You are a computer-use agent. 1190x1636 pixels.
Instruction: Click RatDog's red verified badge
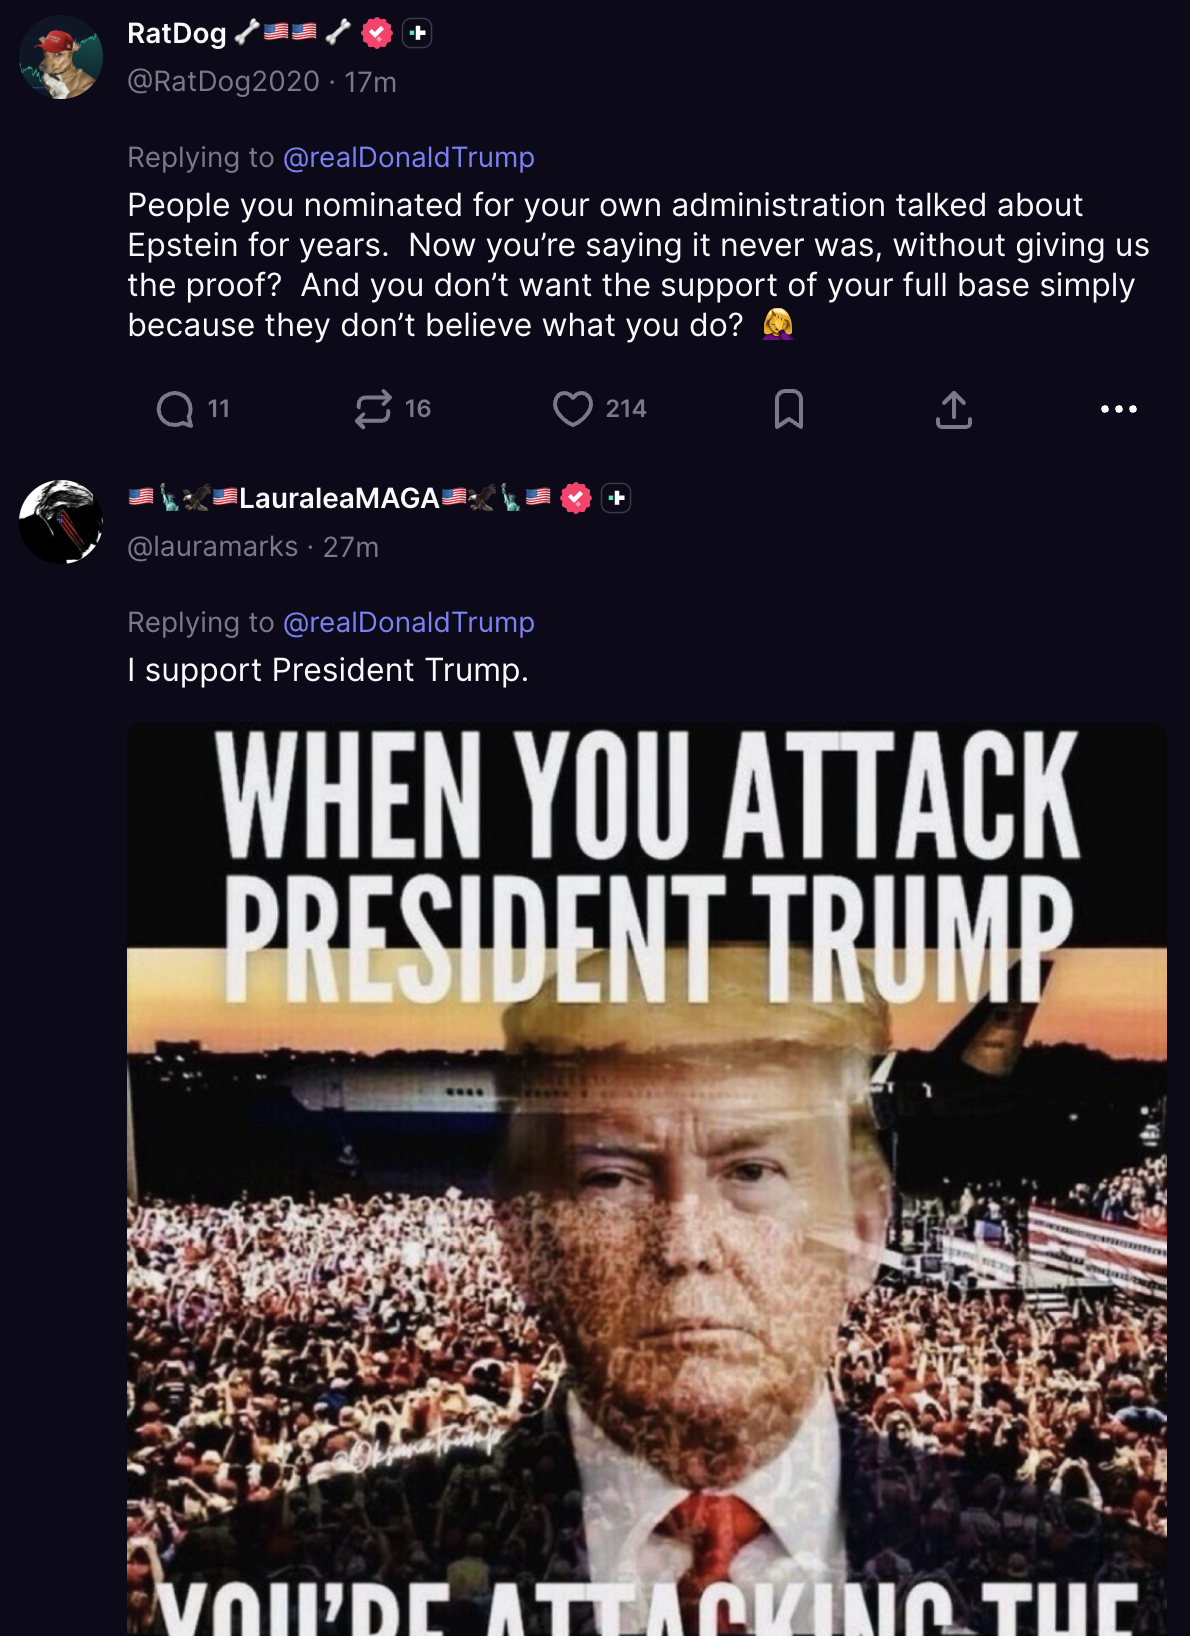point(377,33)
